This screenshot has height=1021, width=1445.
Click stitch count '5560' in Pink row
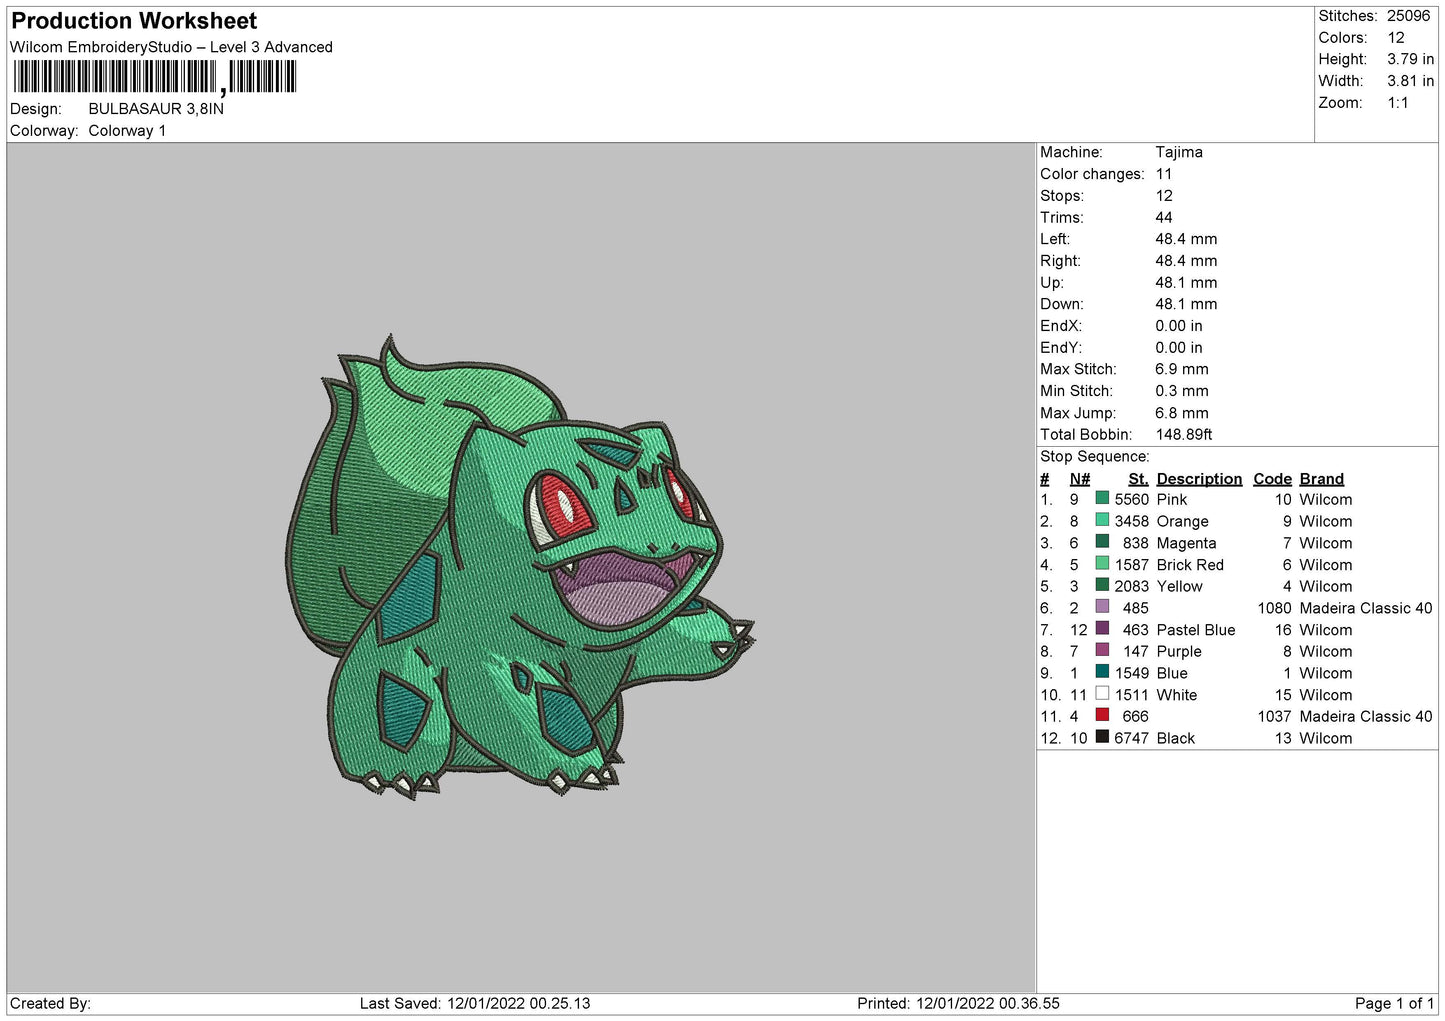(x=1132, y=499)
